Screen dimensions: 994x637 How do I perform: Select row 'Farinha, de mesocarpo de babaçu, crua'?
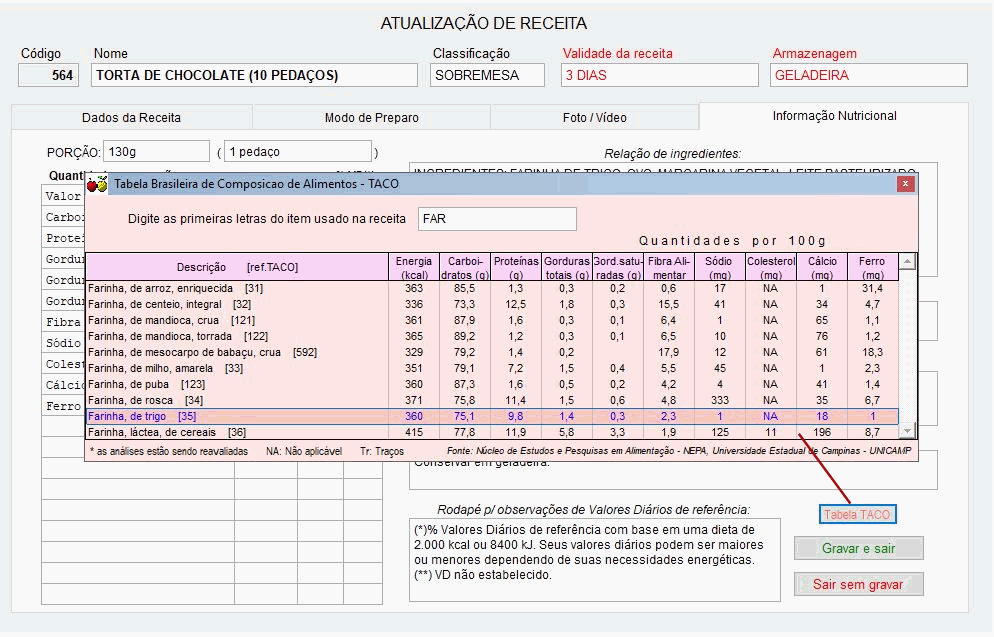492,352
